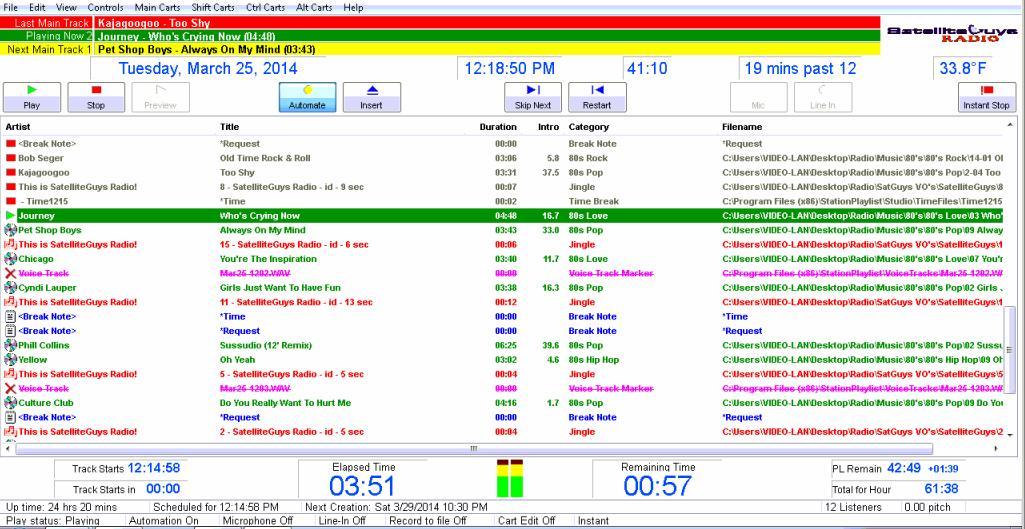The image size is (1025, 529).
Task: Open the Help menu
Action: [353, 7]
